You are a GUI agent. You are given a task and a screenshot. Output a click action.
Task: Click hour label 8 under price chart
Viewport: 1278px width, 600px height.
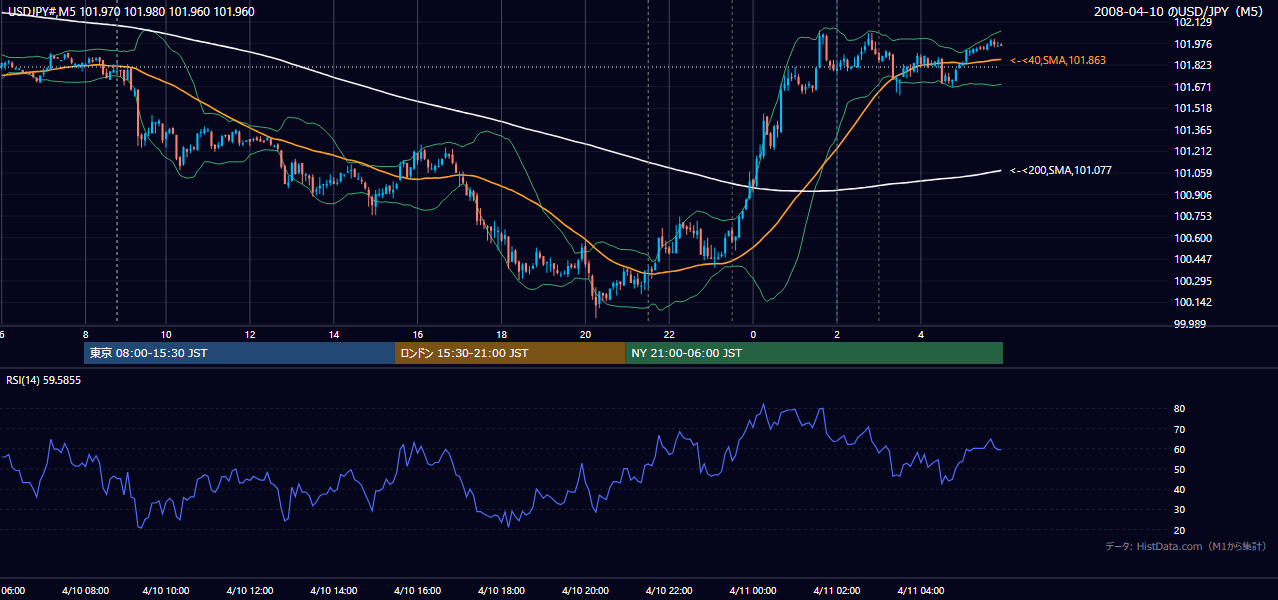pos(85,335)
